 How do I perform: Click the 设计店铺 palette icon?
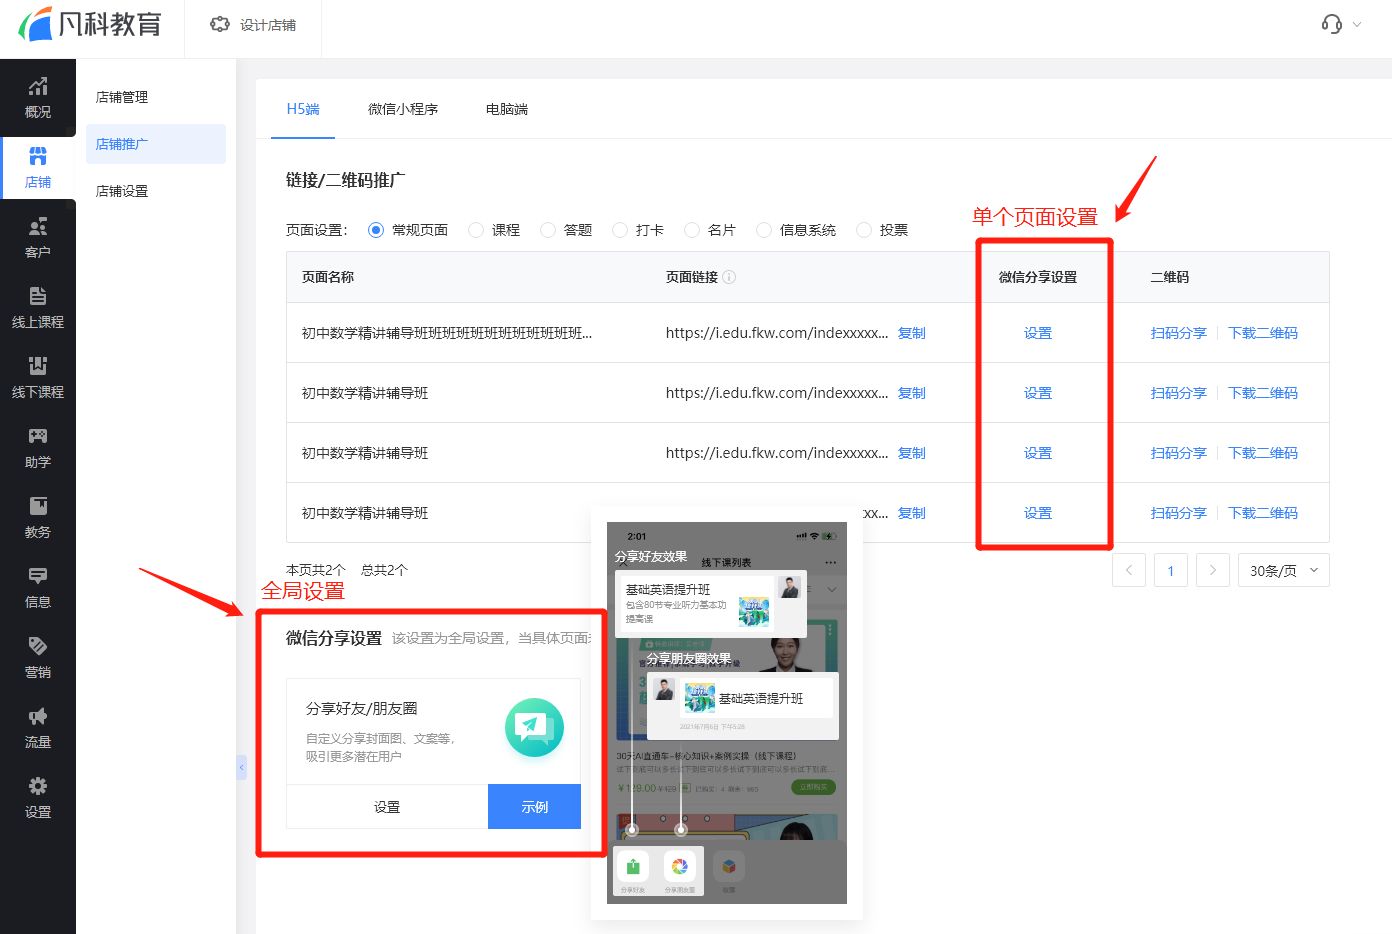pos(220,24)
